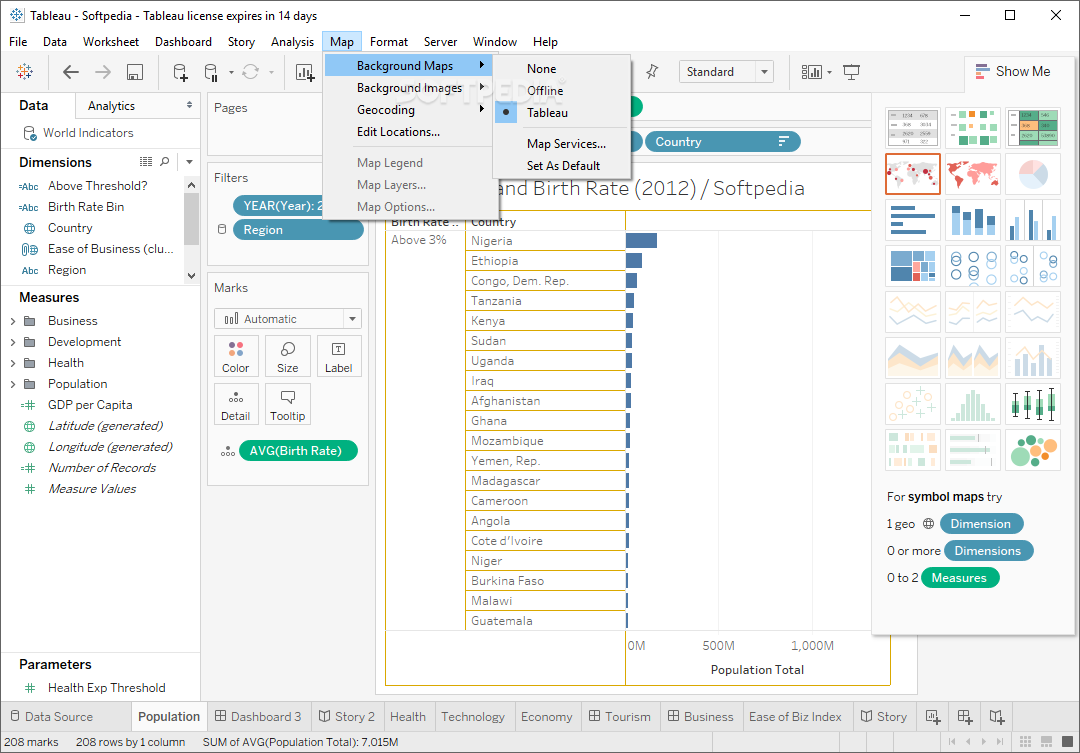Select the GDP per Capita measure

(x=90, y=405)
